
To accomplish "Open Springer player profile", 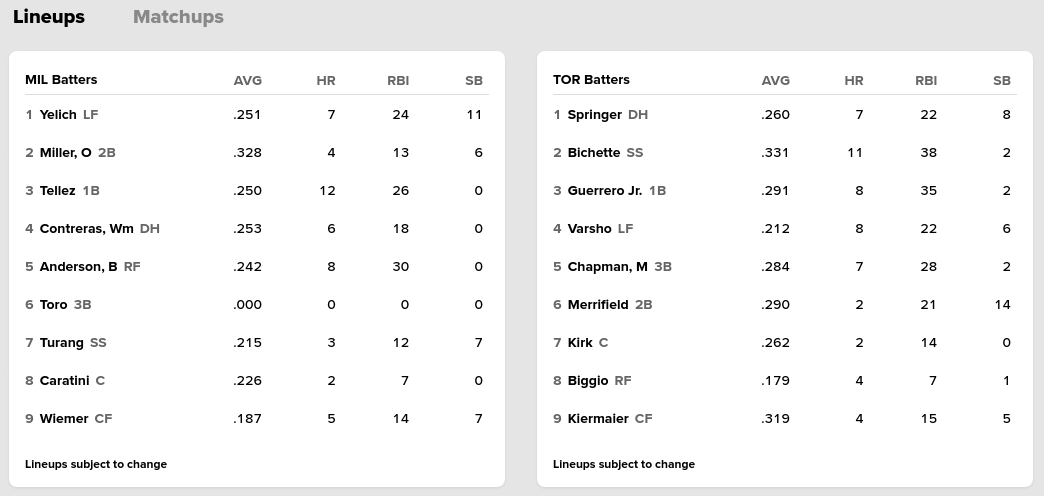I will pyautogui.click(x=594, y=115).
